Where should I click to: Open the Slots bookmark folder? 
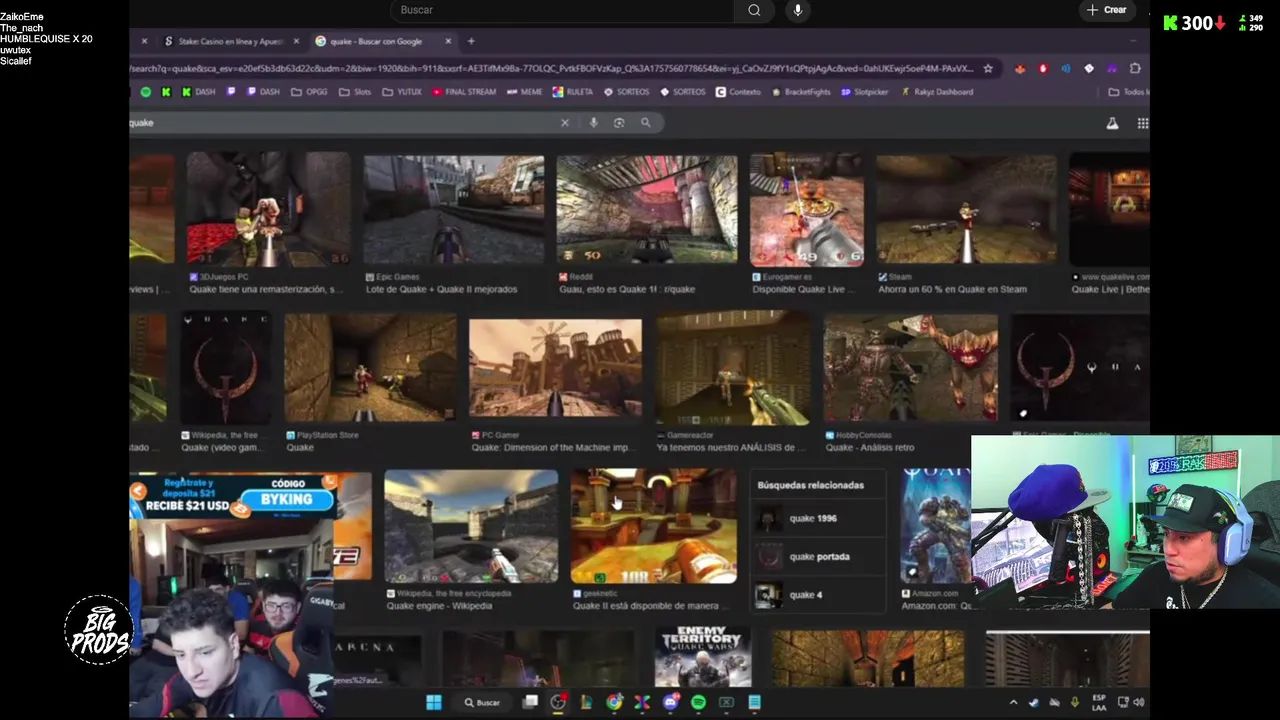click(x=355, y=92)
